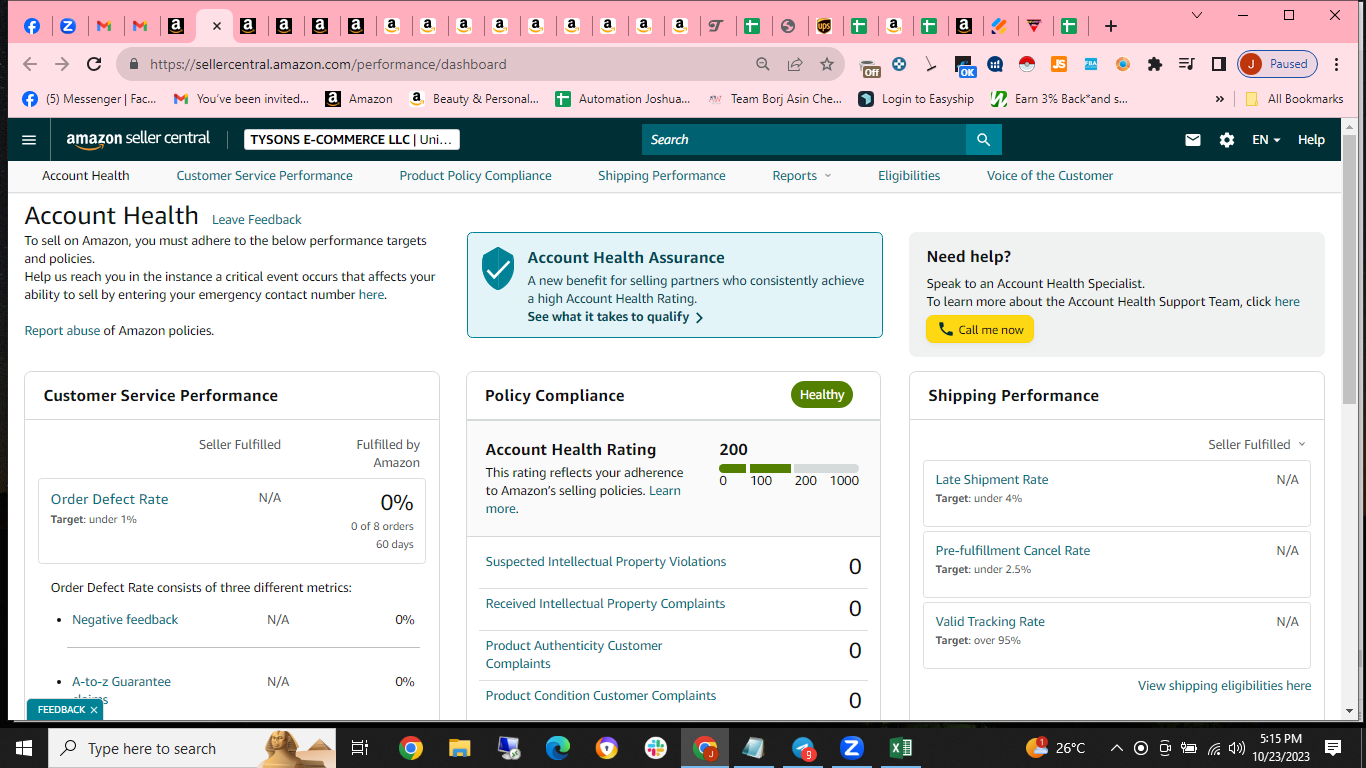Close the active browser tab
This screenshot has height=768, width=1366.
[x=216, y=26]
